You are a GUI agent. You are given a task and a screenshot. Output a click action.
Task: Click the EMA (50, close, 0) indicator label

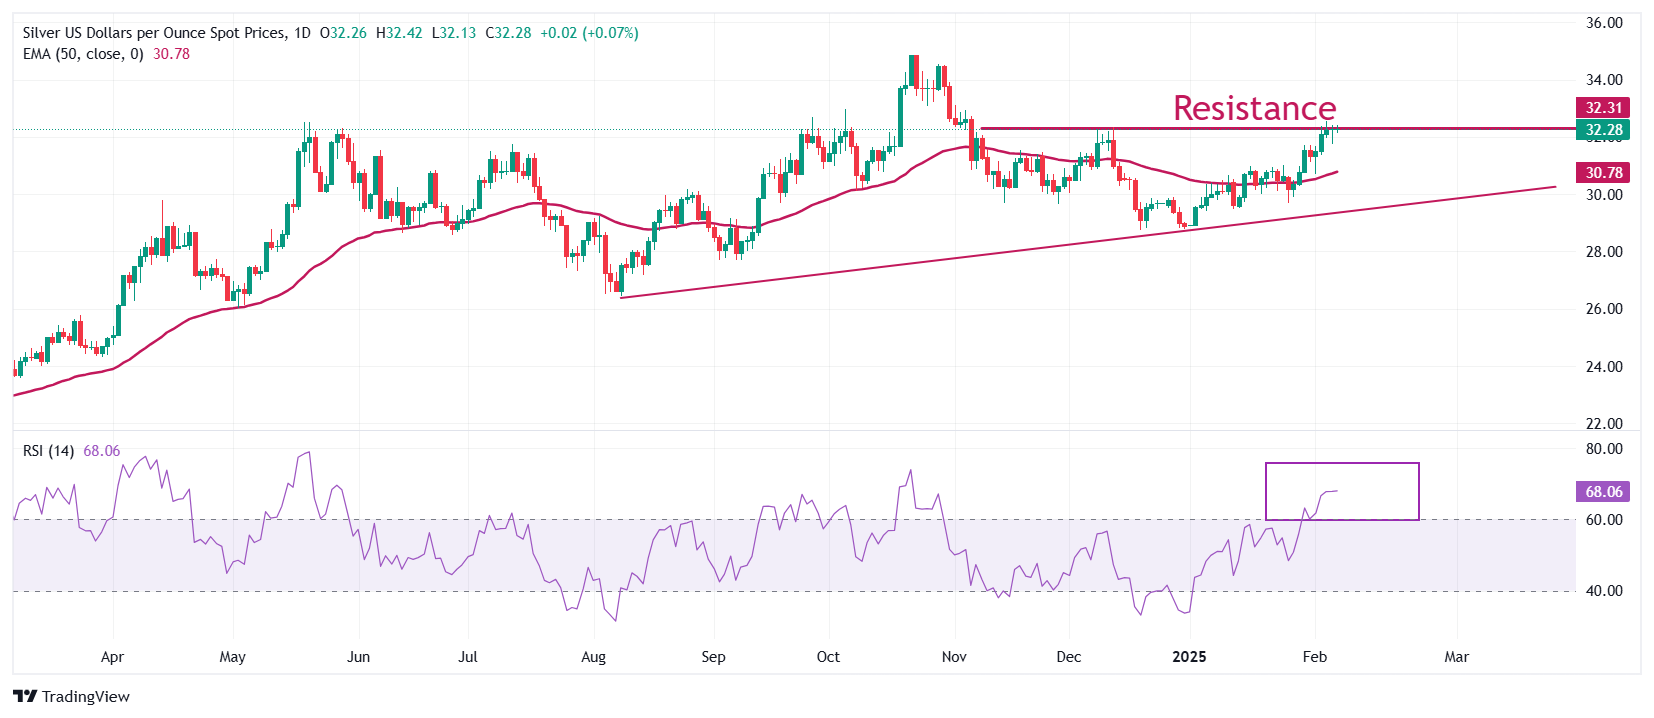(83, 54)
